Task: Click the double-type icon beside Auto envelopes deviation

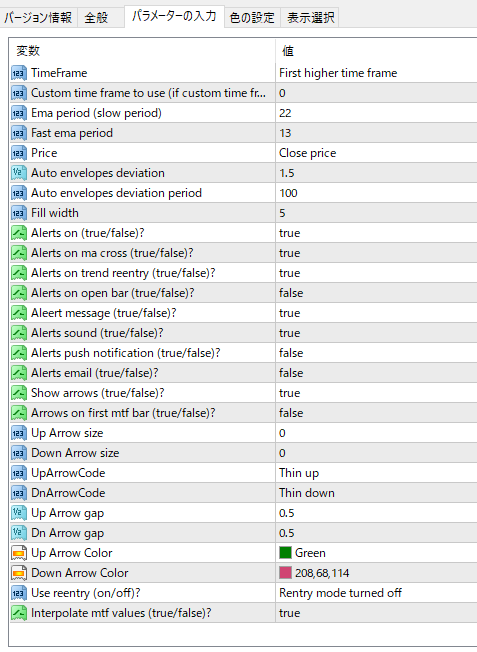Action: pyautogui.click(x=19, y=173)
